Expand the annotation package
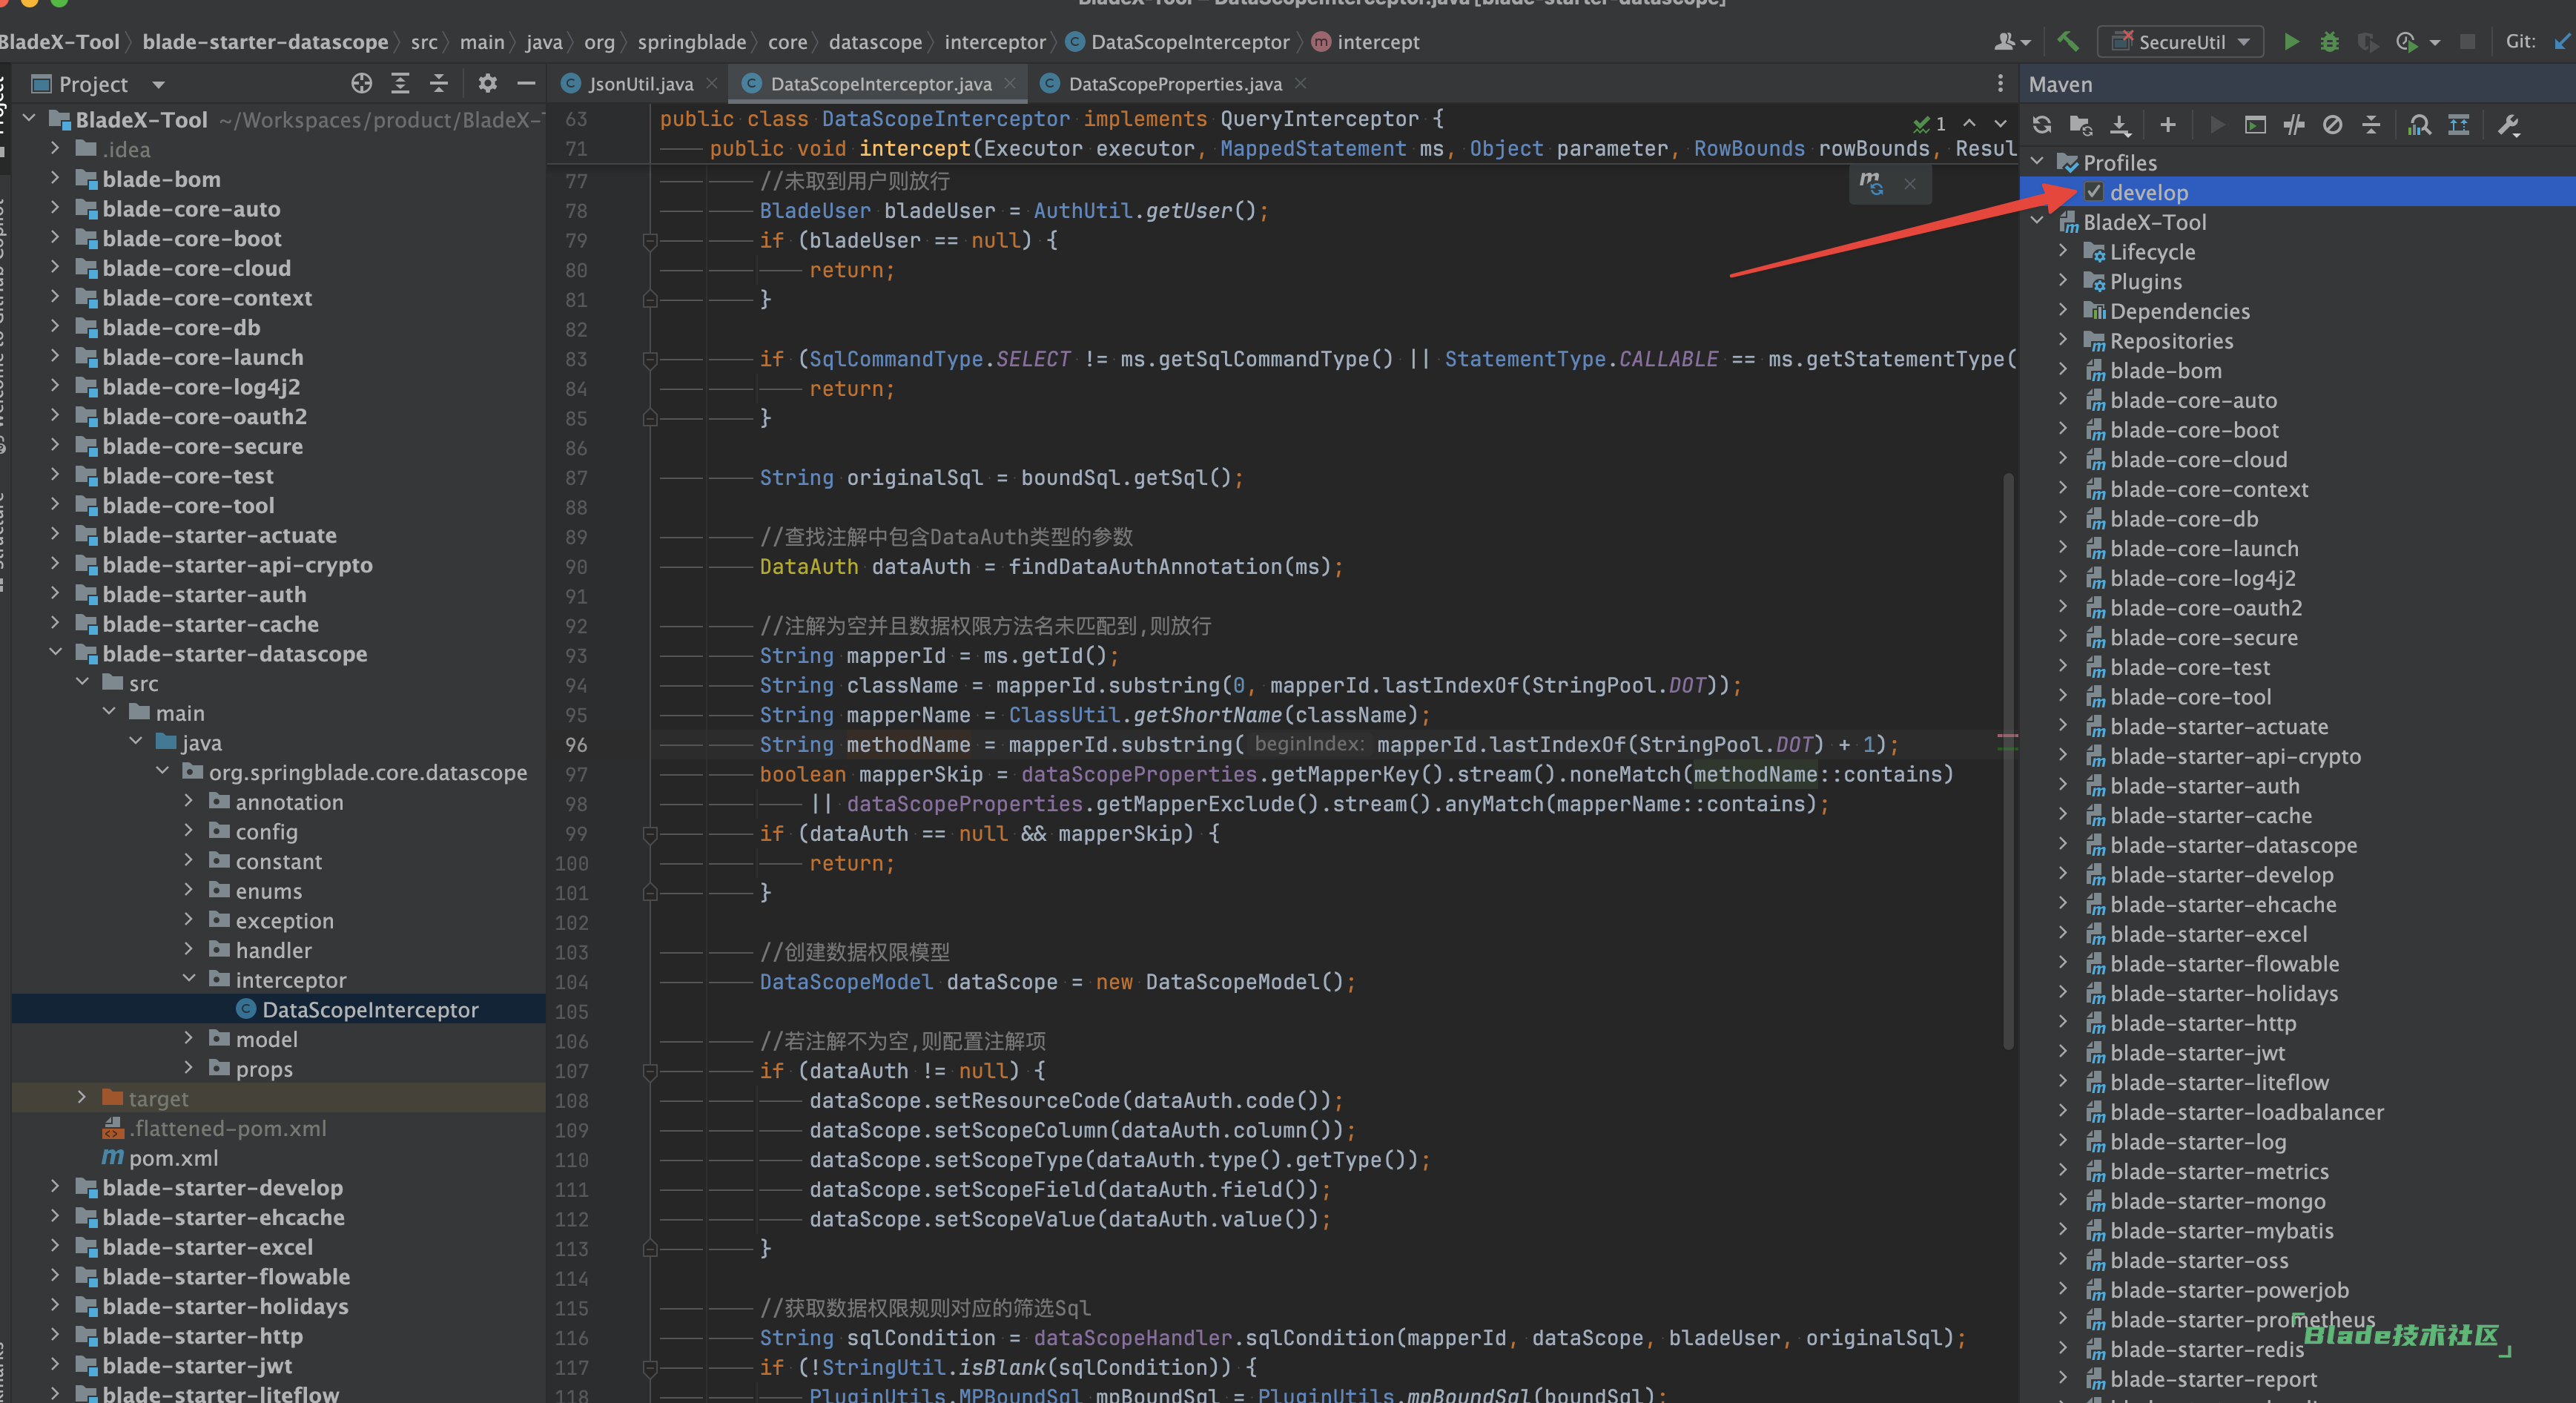Viewport: 2576px width, 1403px height. (189, 801)
